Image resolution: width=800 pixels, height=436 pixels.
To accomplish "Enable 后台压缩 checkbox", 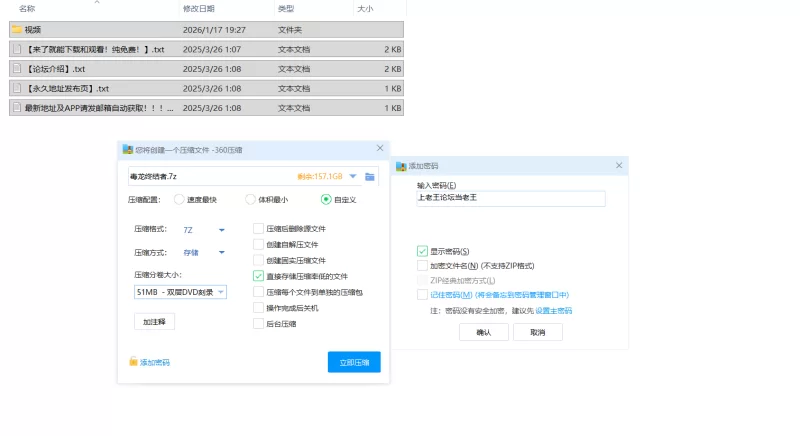I will pos(258,323).
